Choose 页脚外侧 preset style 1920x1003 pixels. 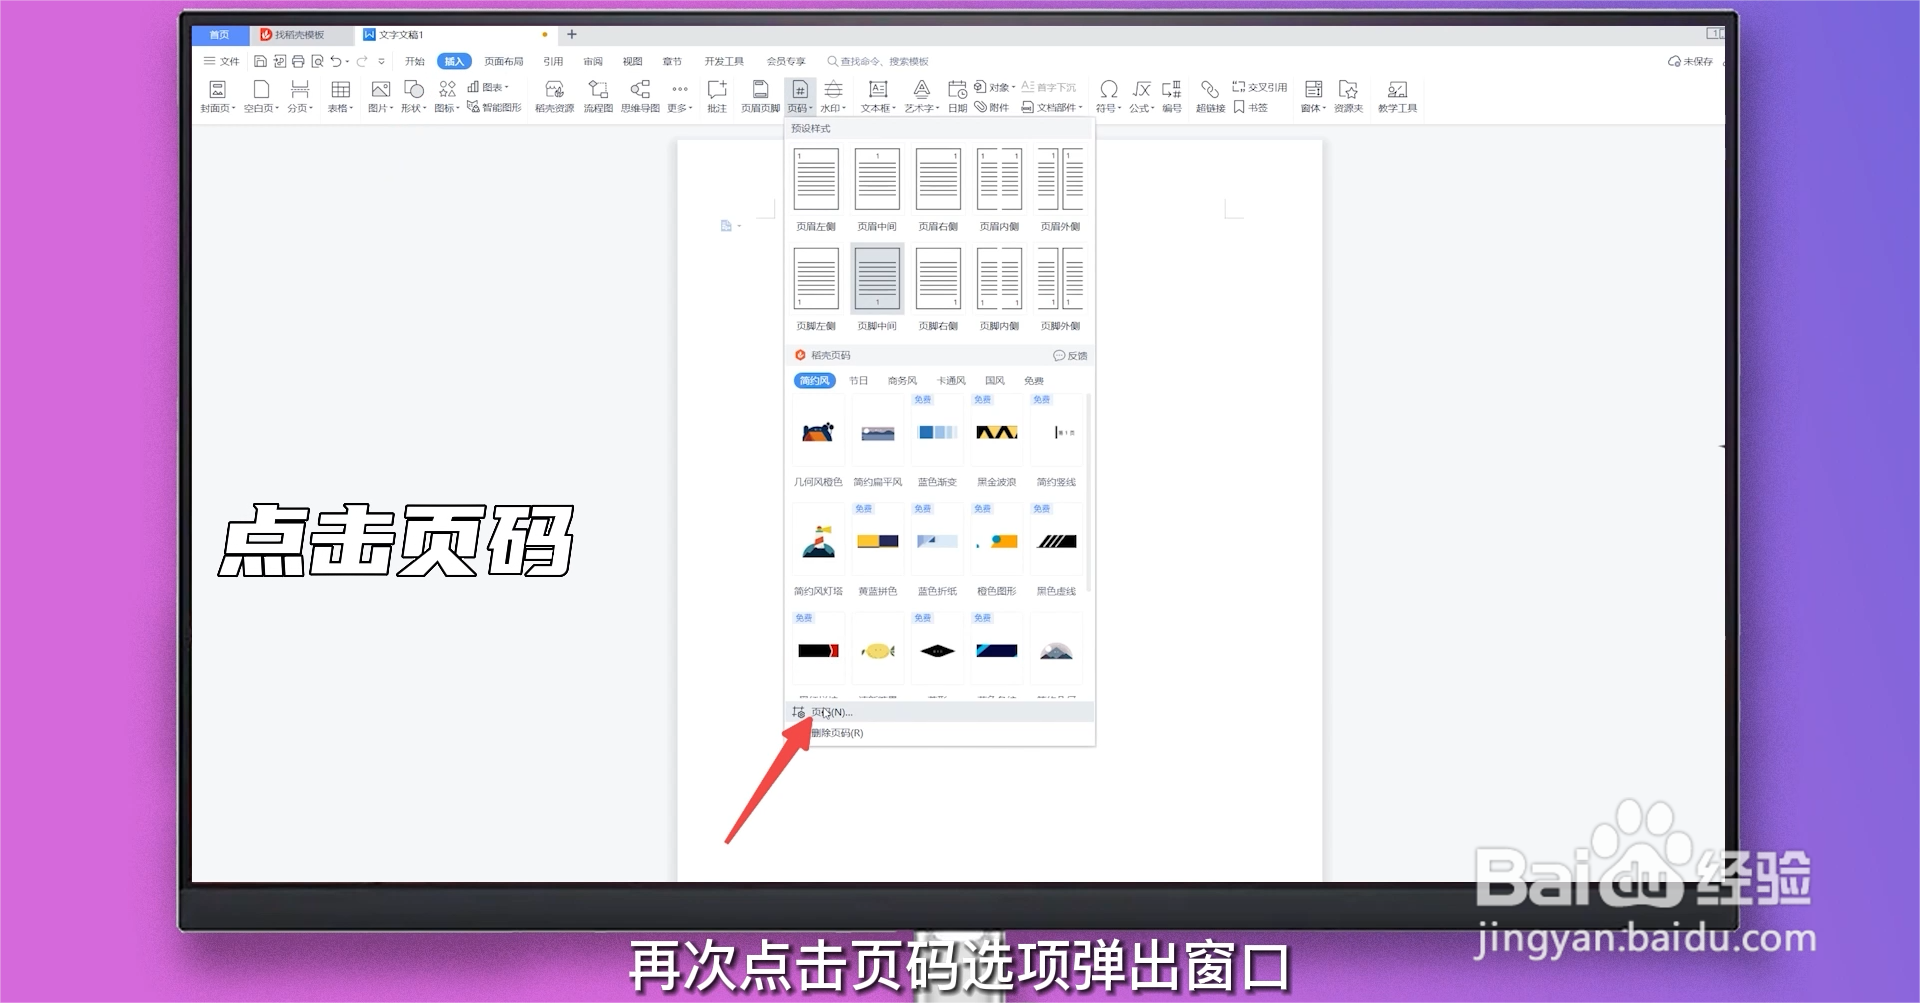coord(1060,288)
